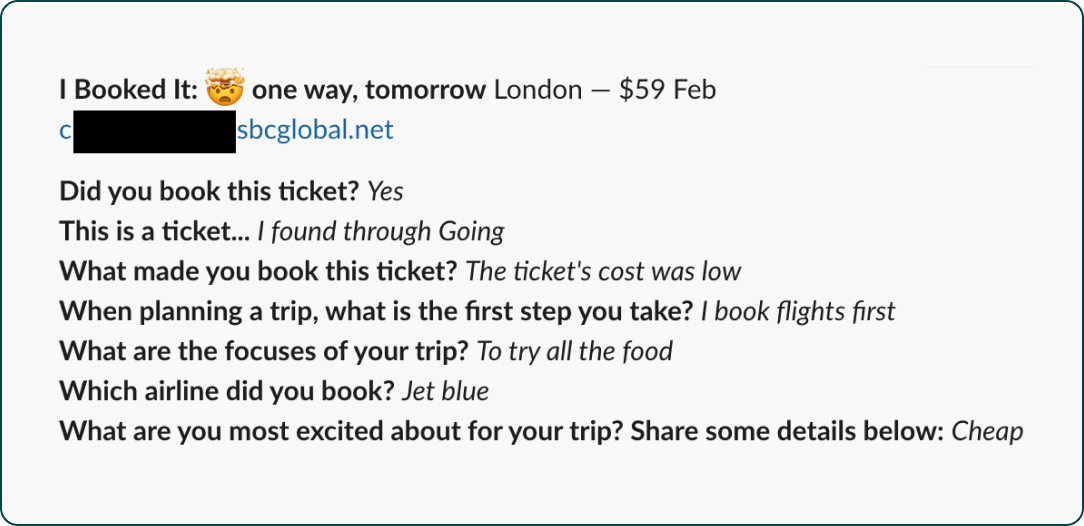The width and height of the screenshot is (1084, 526).
Task: Click the 'Did you book this ticket?' question
Action: tap(208, 191)
